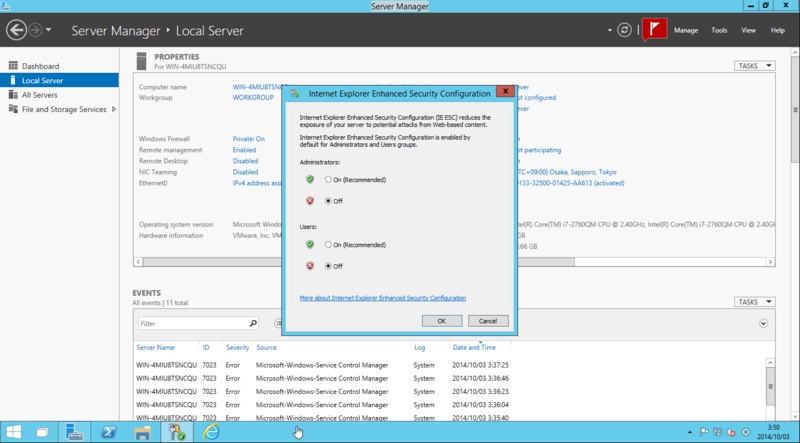
Task: Select Administrators On (Recommended) radio
Action: 328,180
